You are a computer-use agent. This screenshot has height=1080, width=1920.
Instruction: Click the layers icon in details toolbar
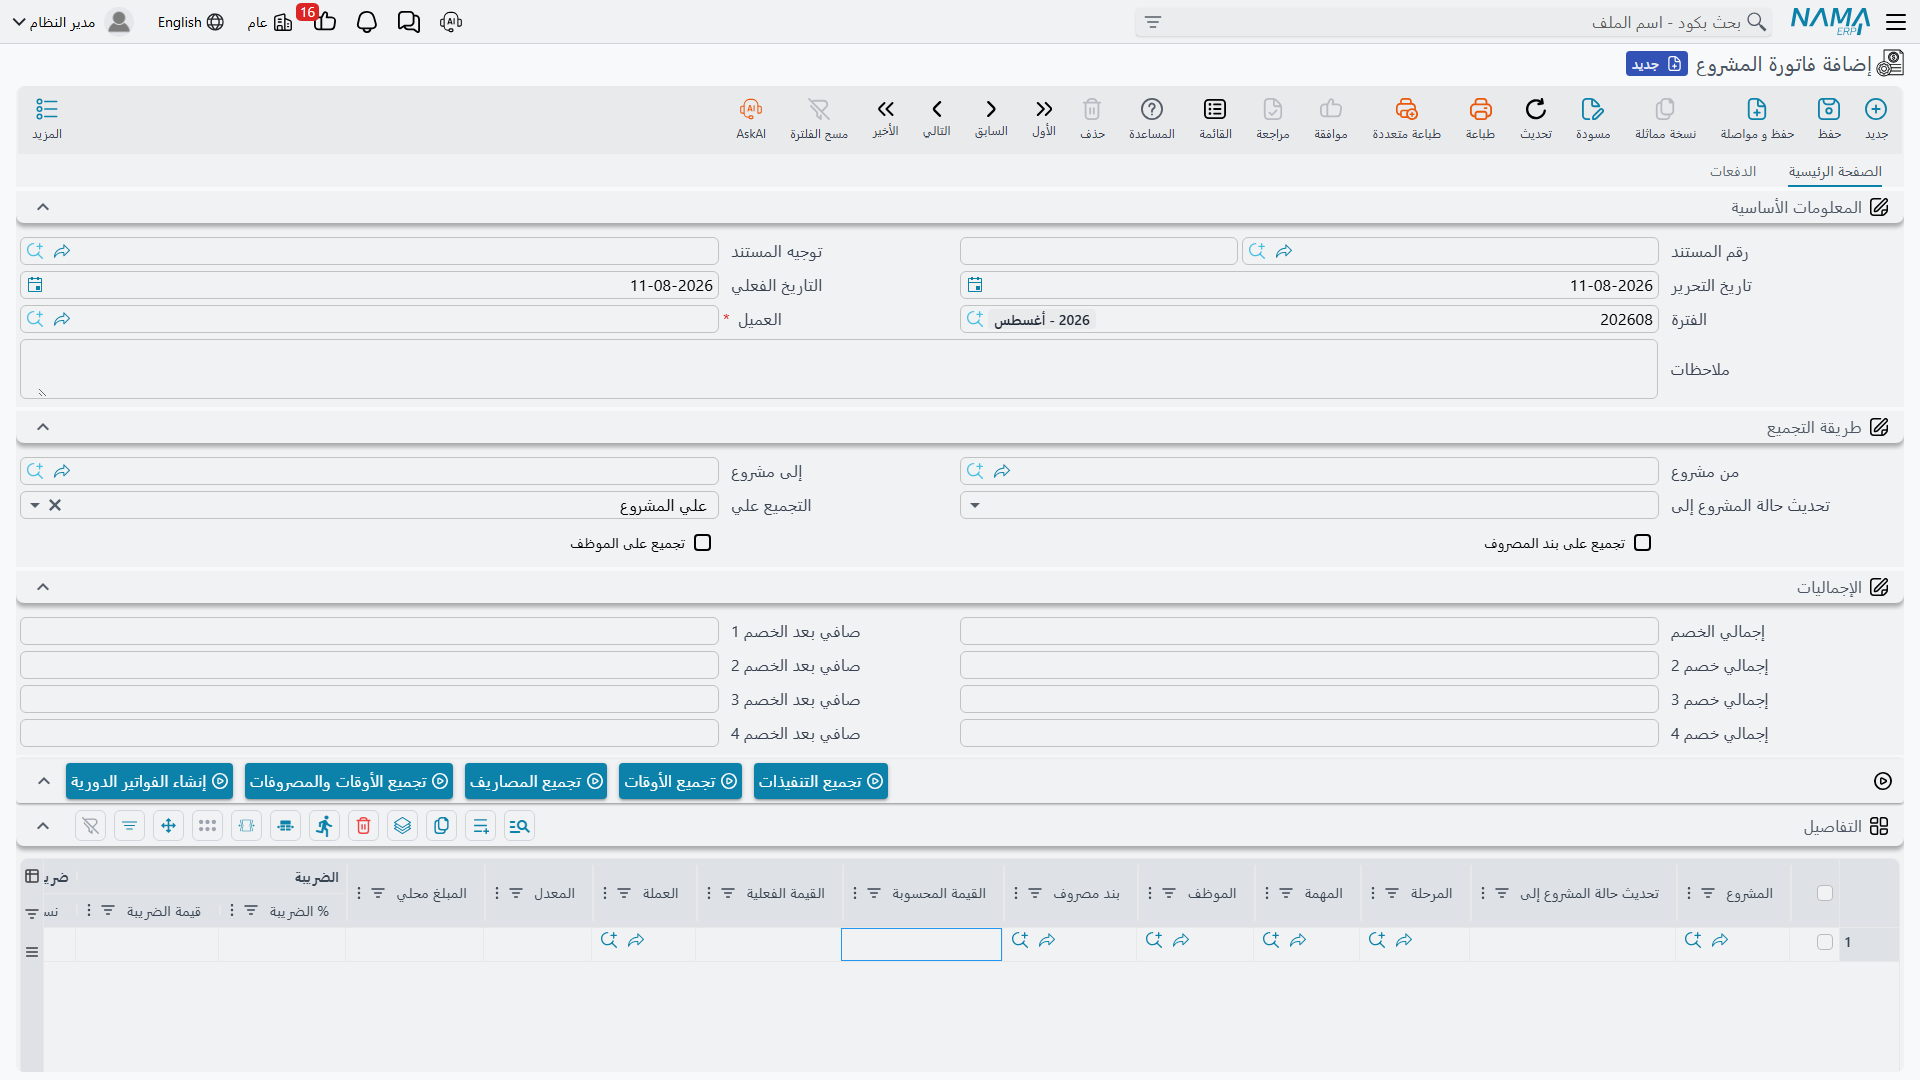(x=402, y=826)
